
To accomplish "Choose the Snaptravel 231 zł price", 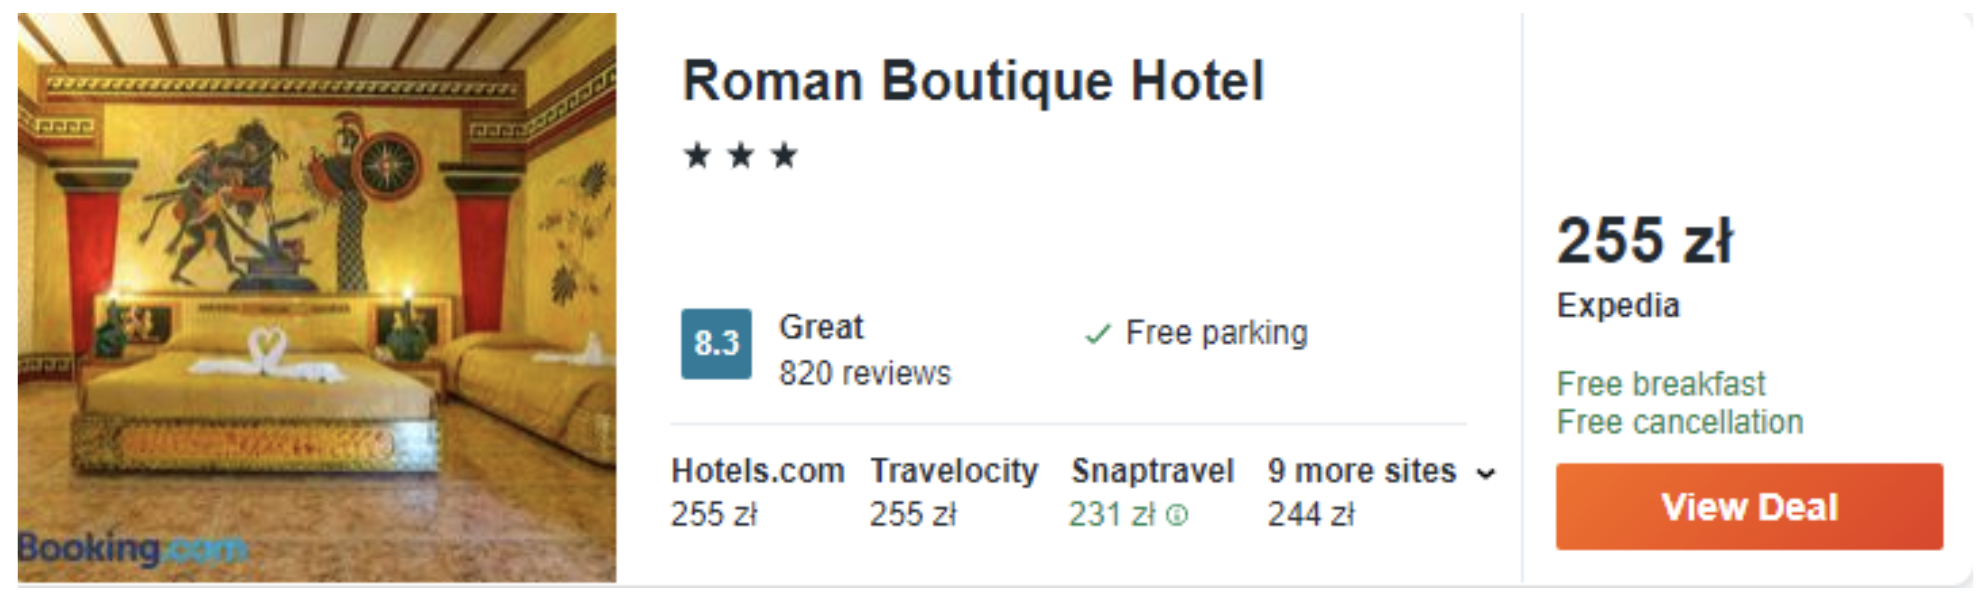I will [1111, 514].
